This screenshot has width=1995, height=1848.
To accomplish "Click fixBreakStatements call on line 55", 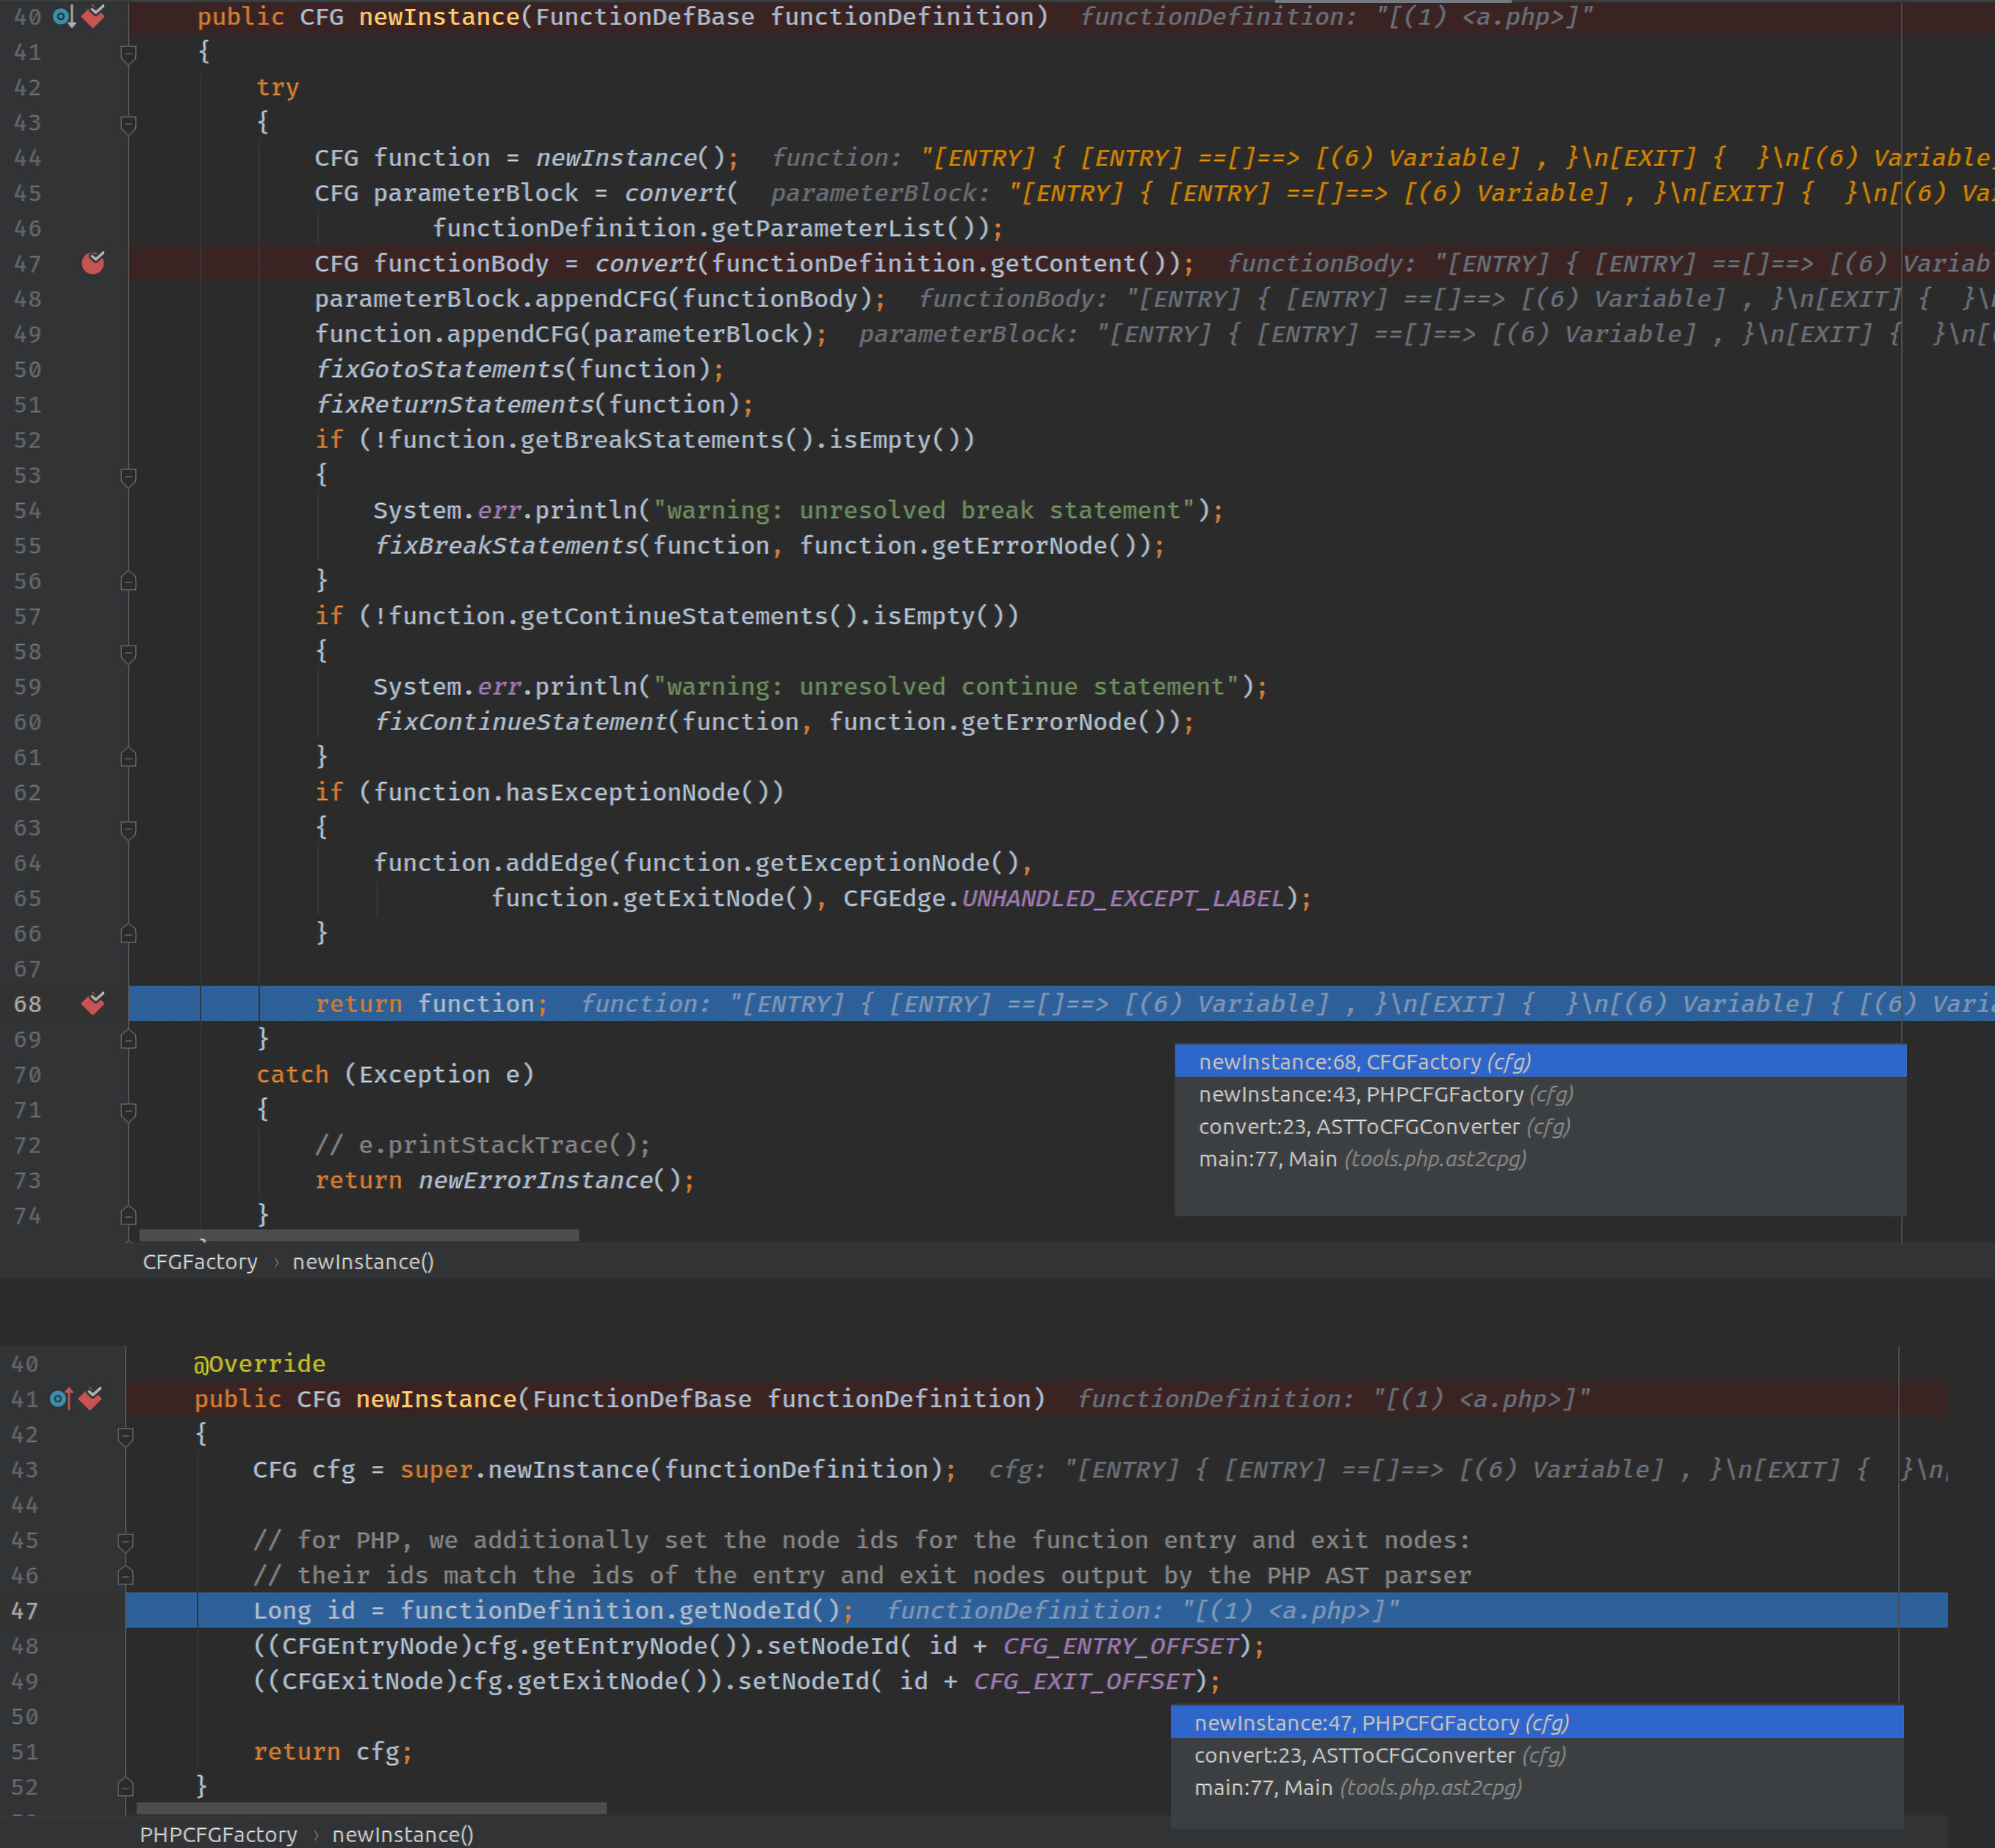I will (x=506, y=545).
